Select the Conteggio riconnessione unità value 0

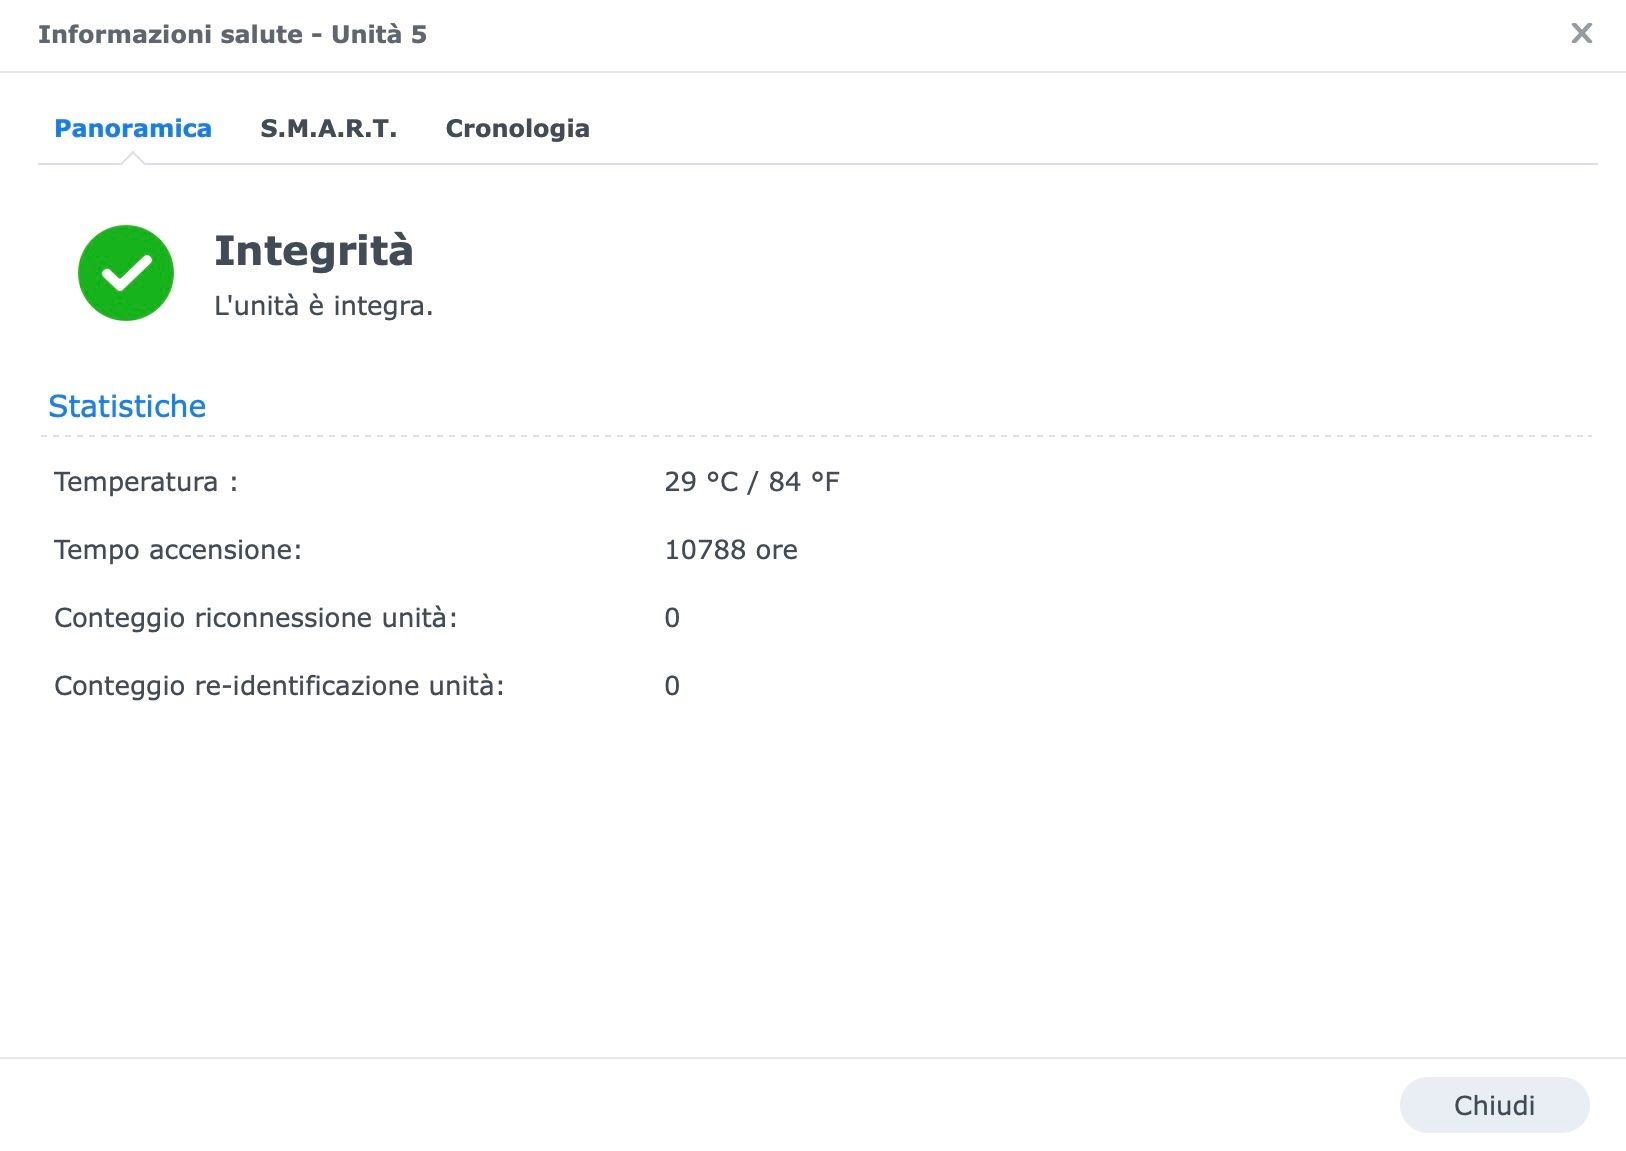672,618
